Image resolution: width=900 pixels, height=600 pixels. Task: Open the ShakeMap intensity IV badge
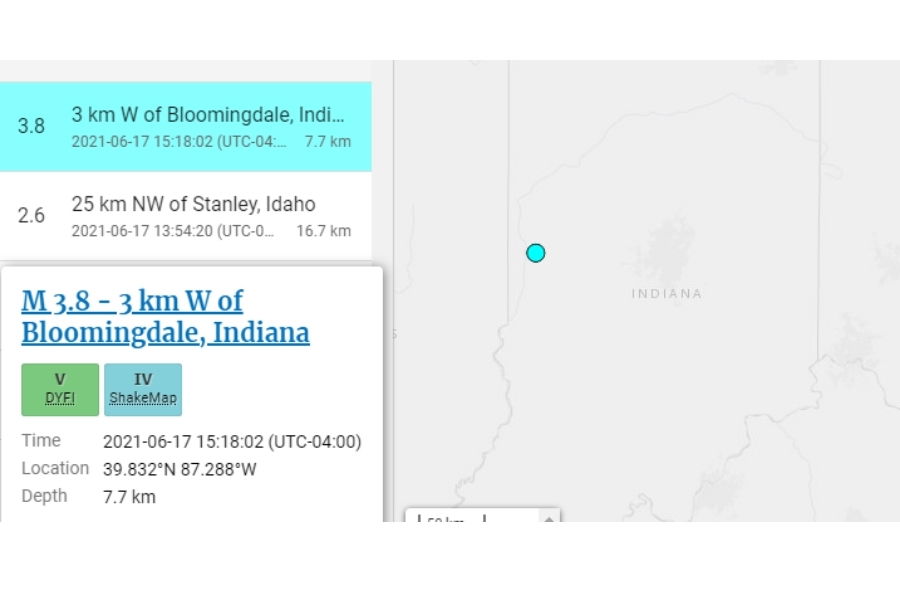(x=143, y=389)
